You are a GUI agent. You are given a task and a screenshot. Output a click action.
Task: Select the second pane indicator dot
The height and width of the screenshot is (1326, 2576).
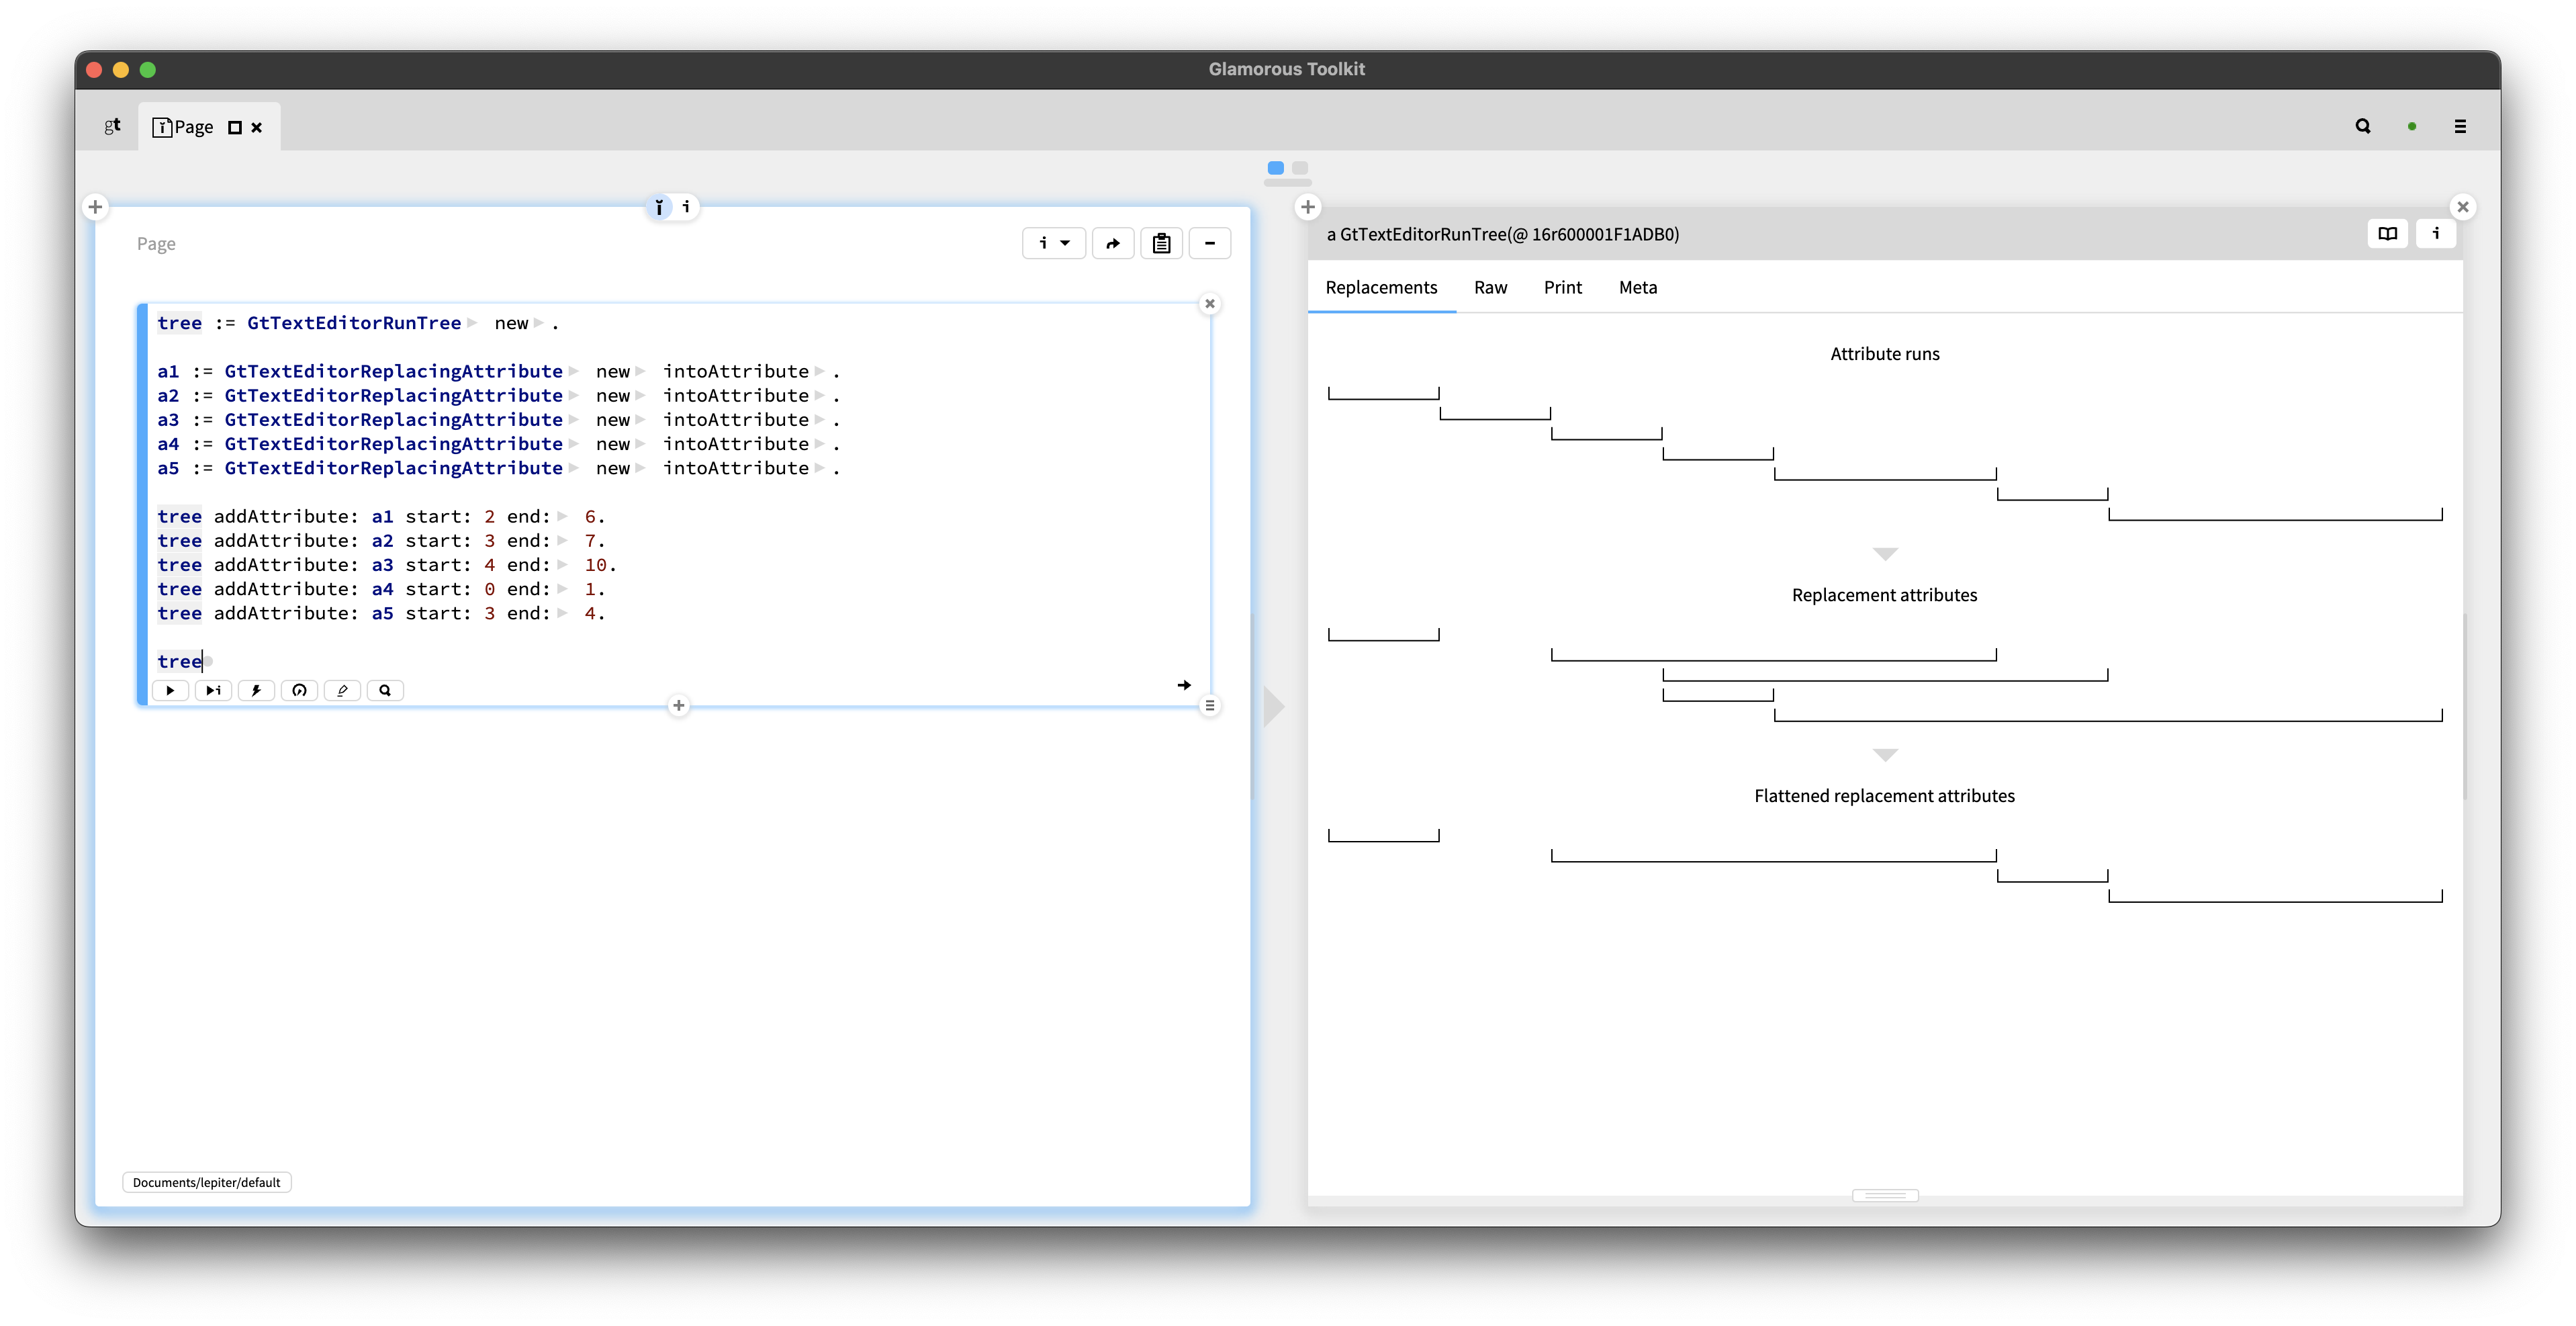click(1299, 168)
